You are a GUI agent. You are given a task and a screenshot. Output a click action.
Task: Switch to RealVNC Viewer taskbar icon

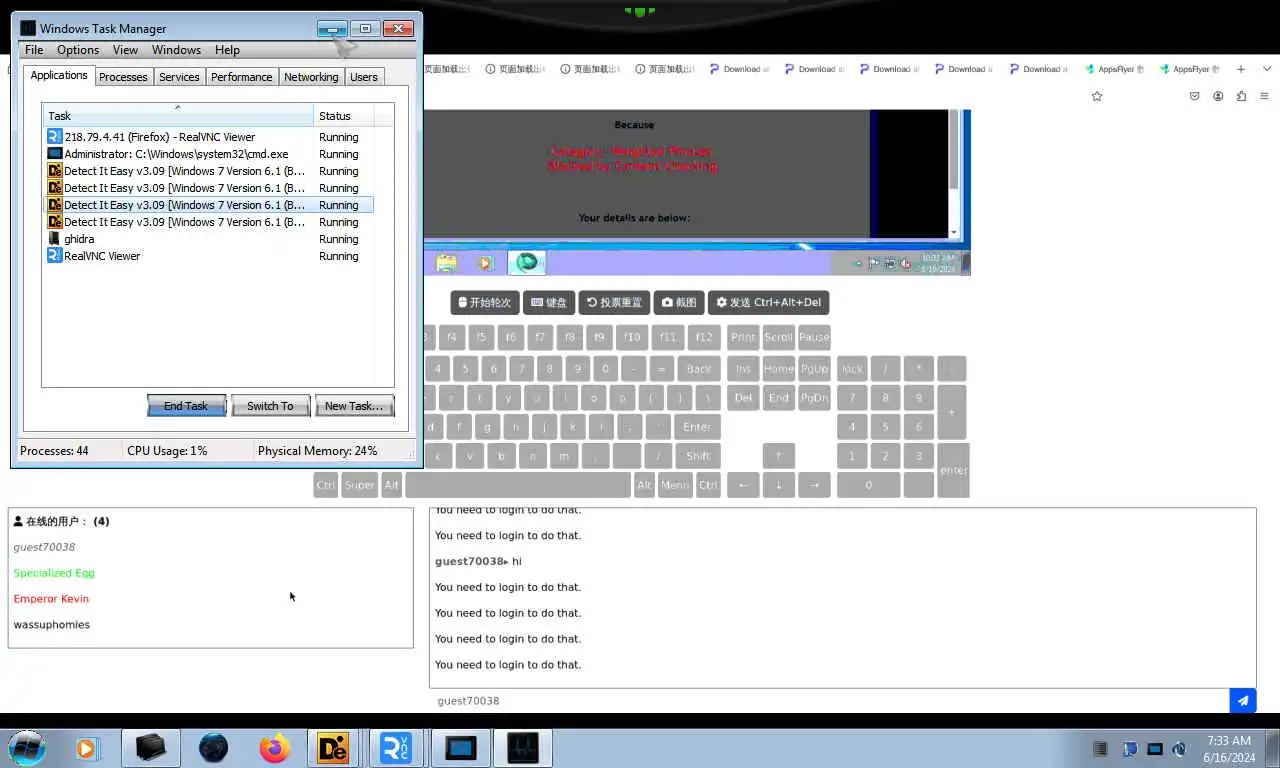[x=395, y=748]
